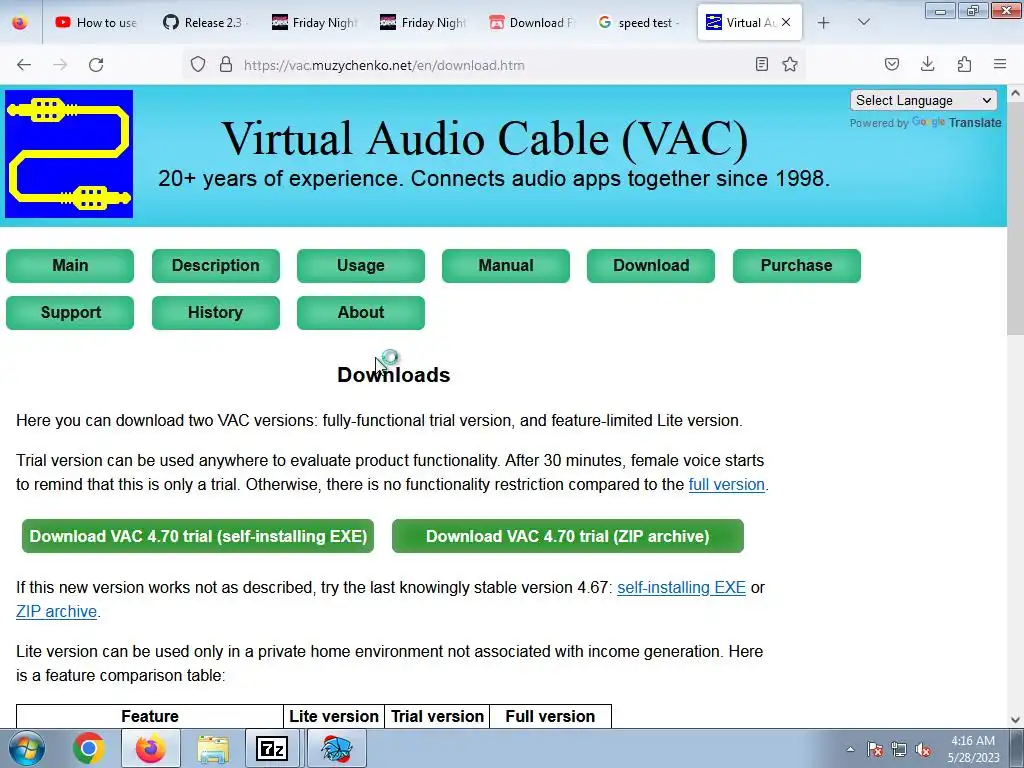Switch to the How to use YouTube tab
1024x768 pixels.
pos(97,22)
